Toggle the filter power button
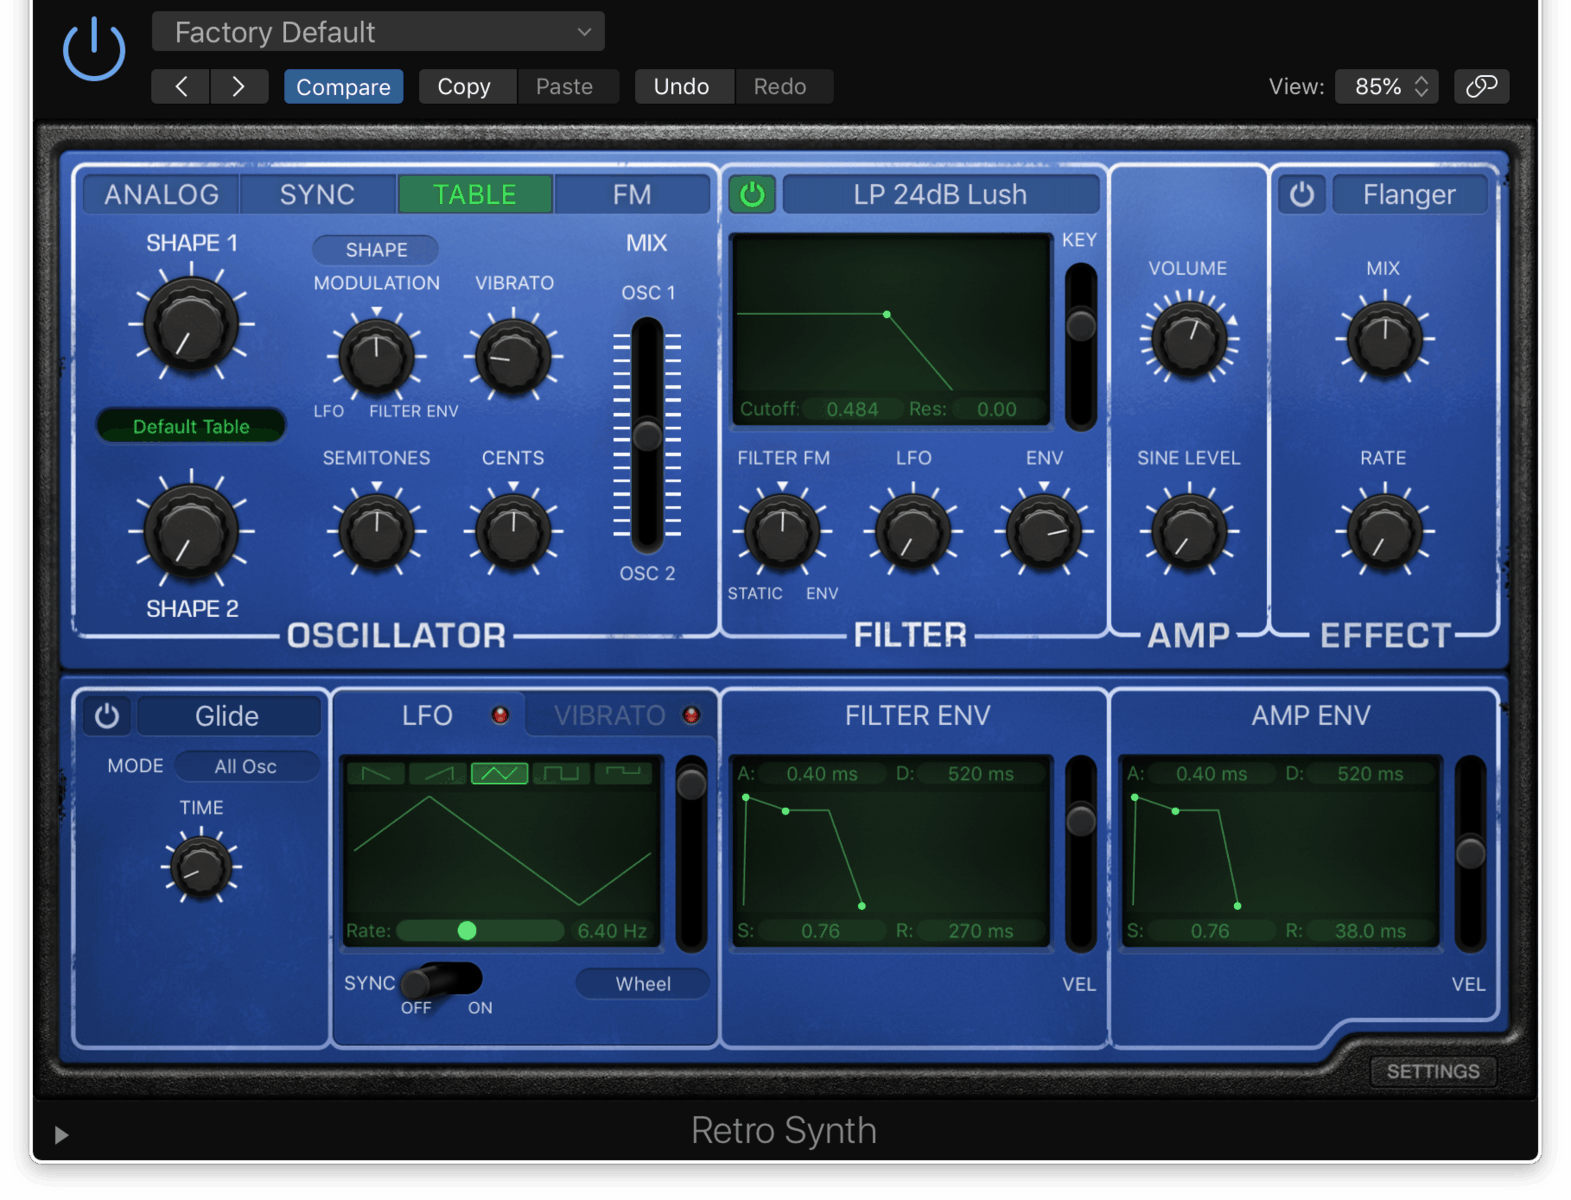Screen dimensions: 1571x1200 752,194
